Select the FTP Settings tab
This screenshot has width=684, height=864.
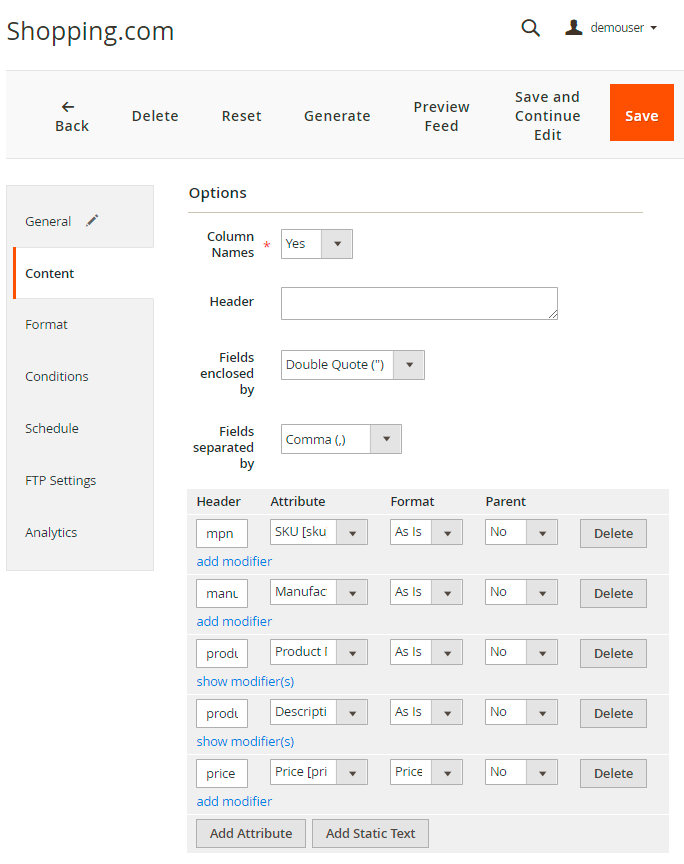point(61,481)
